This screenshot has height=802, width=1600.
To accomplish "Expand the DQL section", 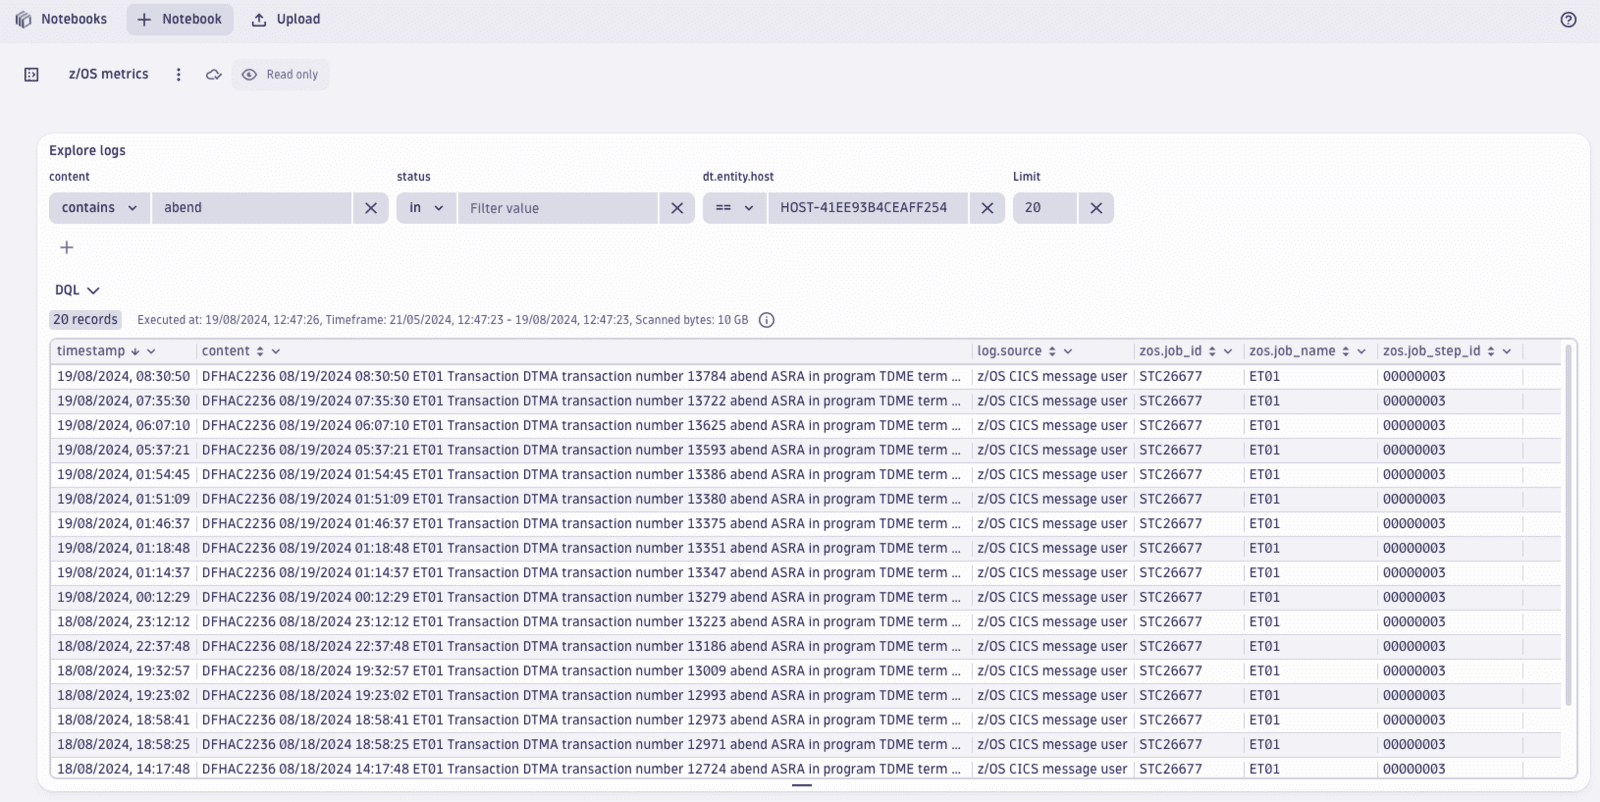I will click(x=77, y=290).
